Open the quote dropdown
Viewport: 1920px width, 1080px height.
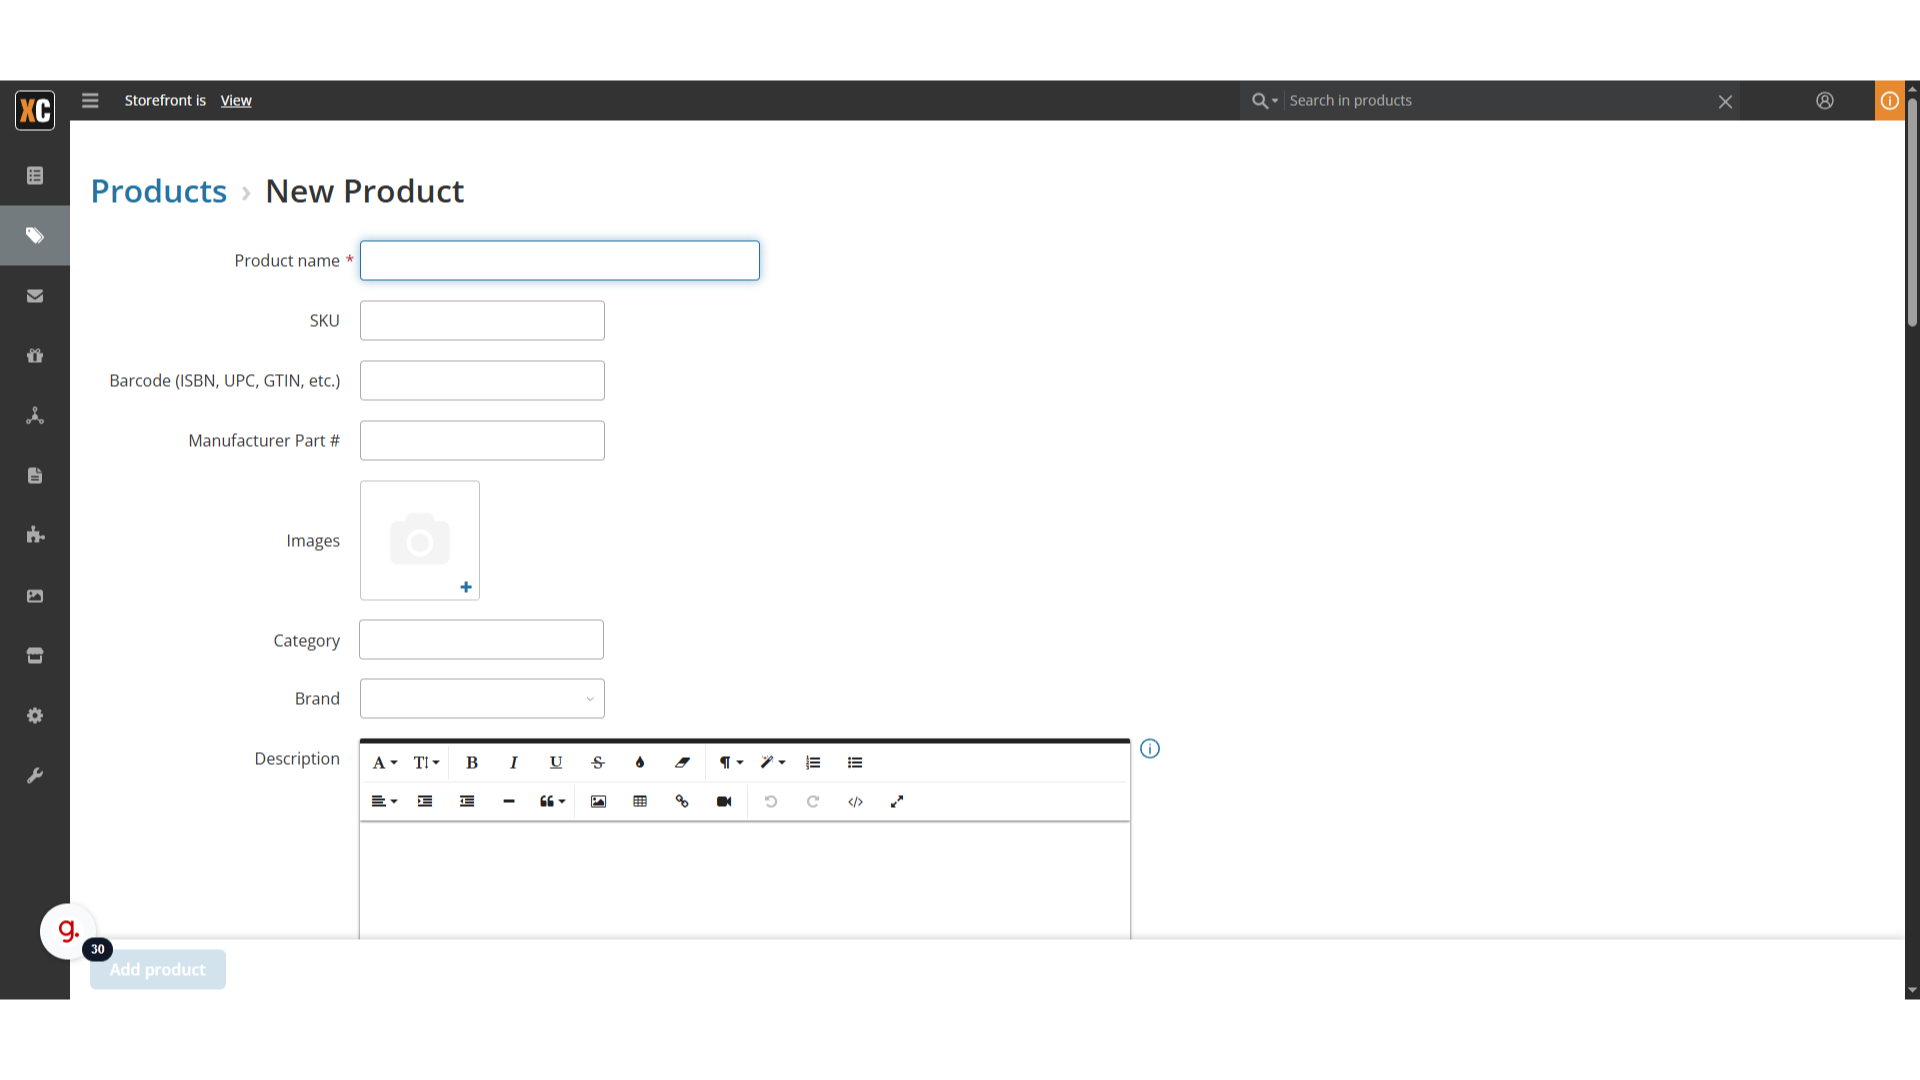tap(553, 802)
